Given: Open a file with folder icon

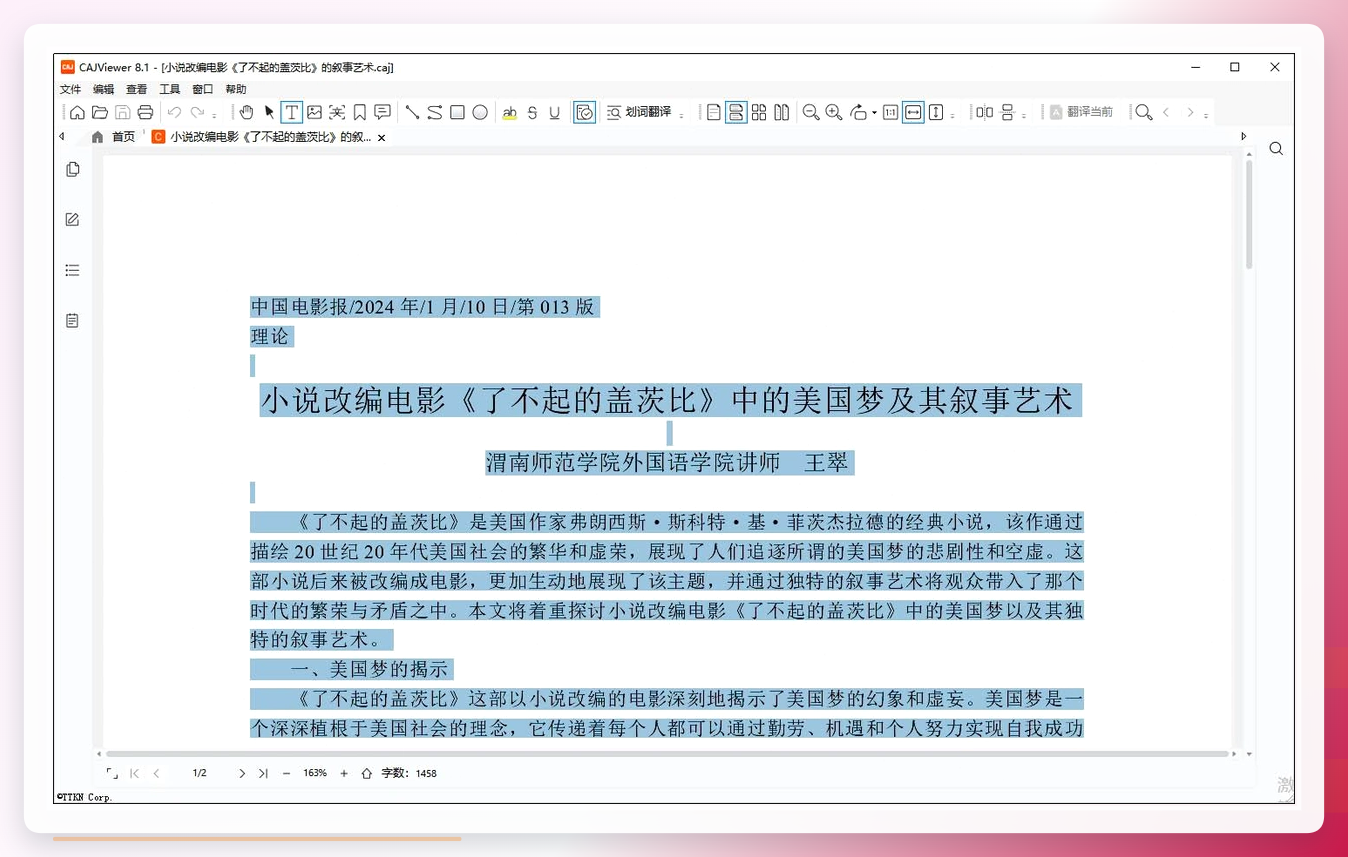Looking at the screenshot, I should 100,112.
